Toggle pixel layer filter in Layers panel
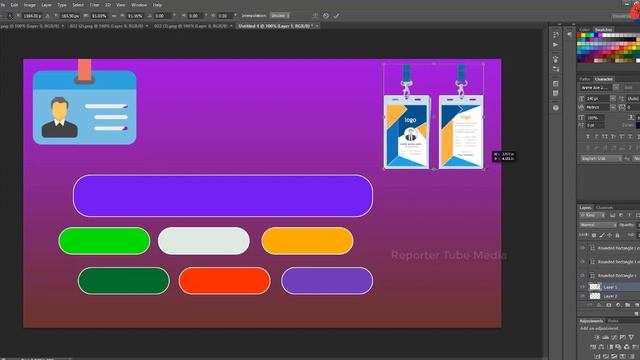The width and height of the screenshot is (640, 360). 613,216
